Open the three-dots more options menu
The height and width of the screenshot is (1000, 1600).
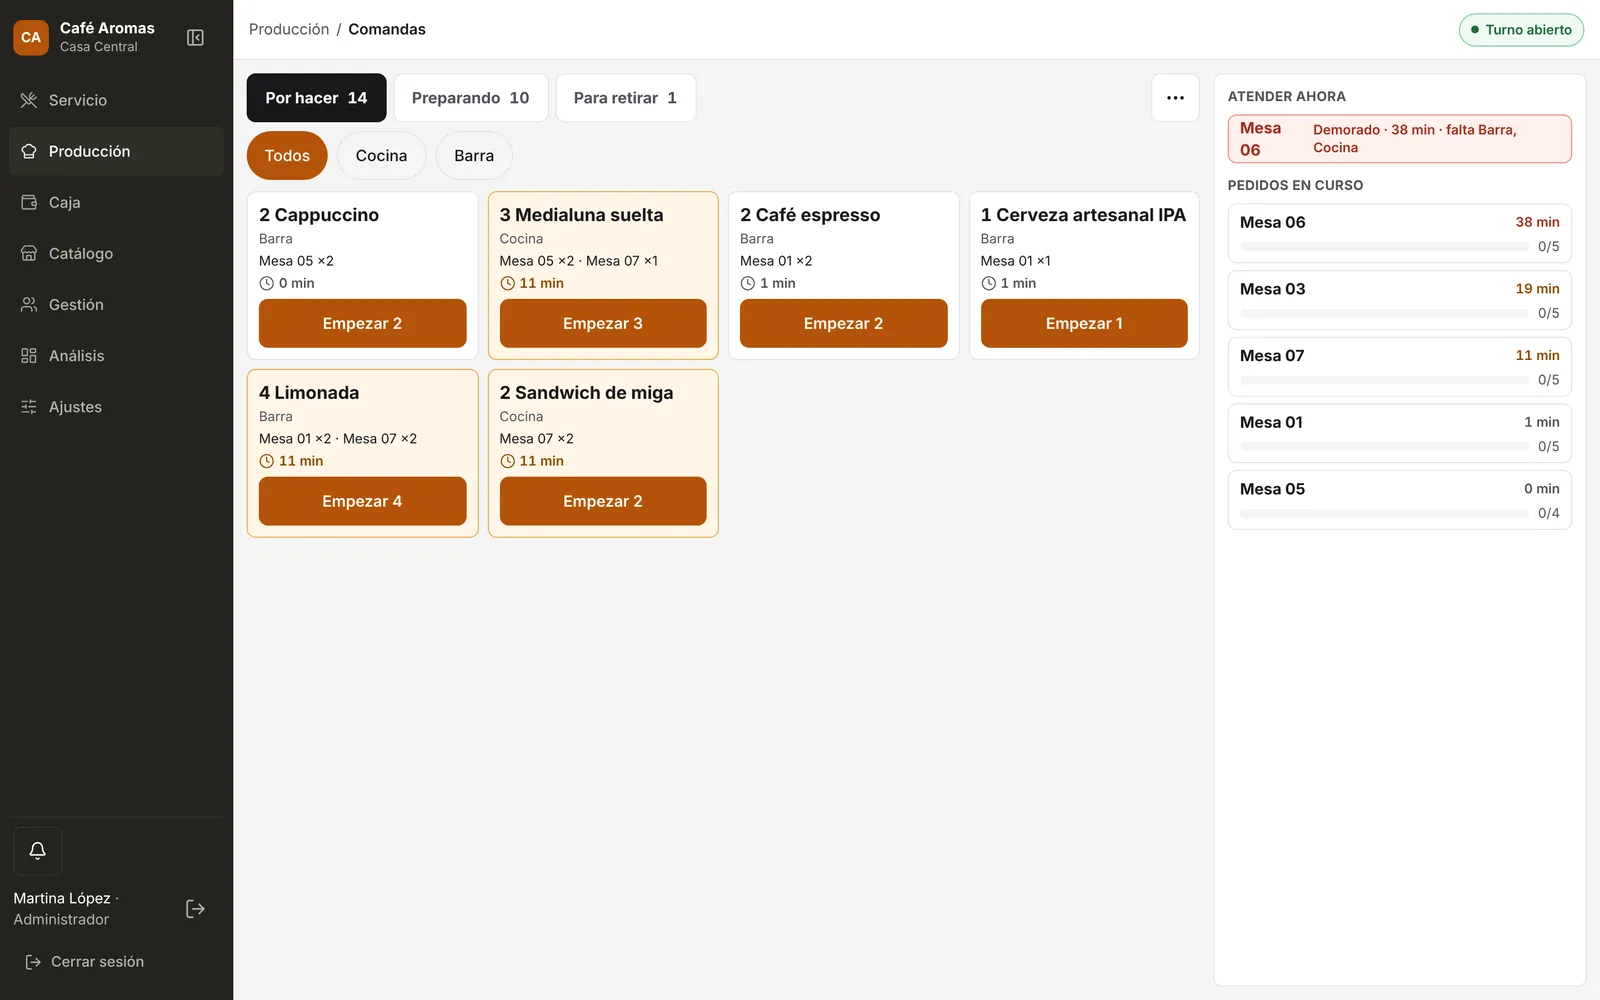1175,98
